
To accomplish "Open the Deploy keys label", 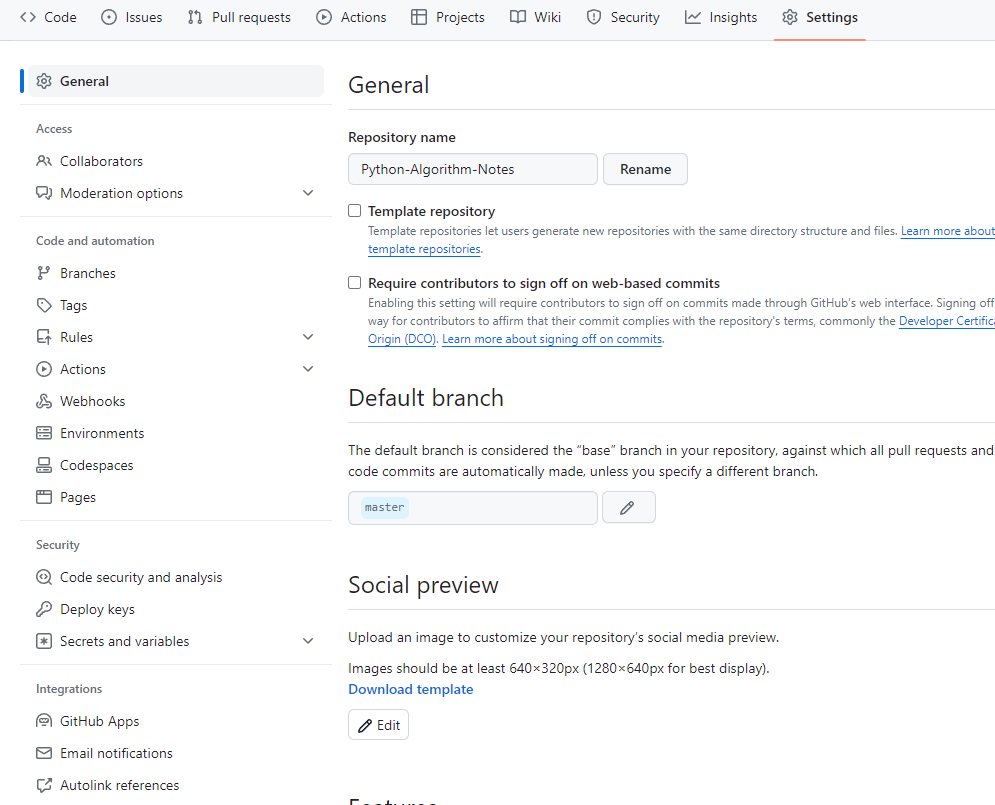I will tap(97, 609).
